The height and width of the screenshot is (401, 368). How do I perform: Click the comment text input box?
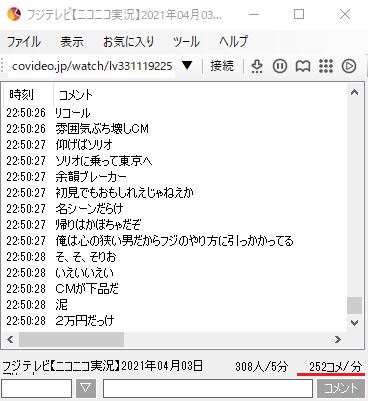point(208,388)
